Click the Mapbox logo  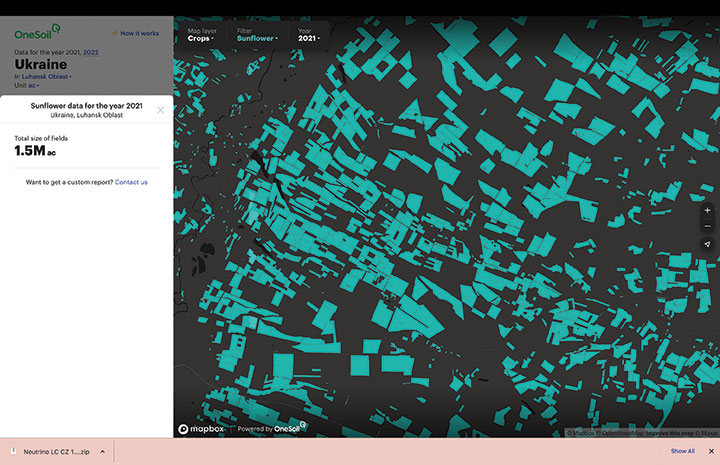pos(203,429)
